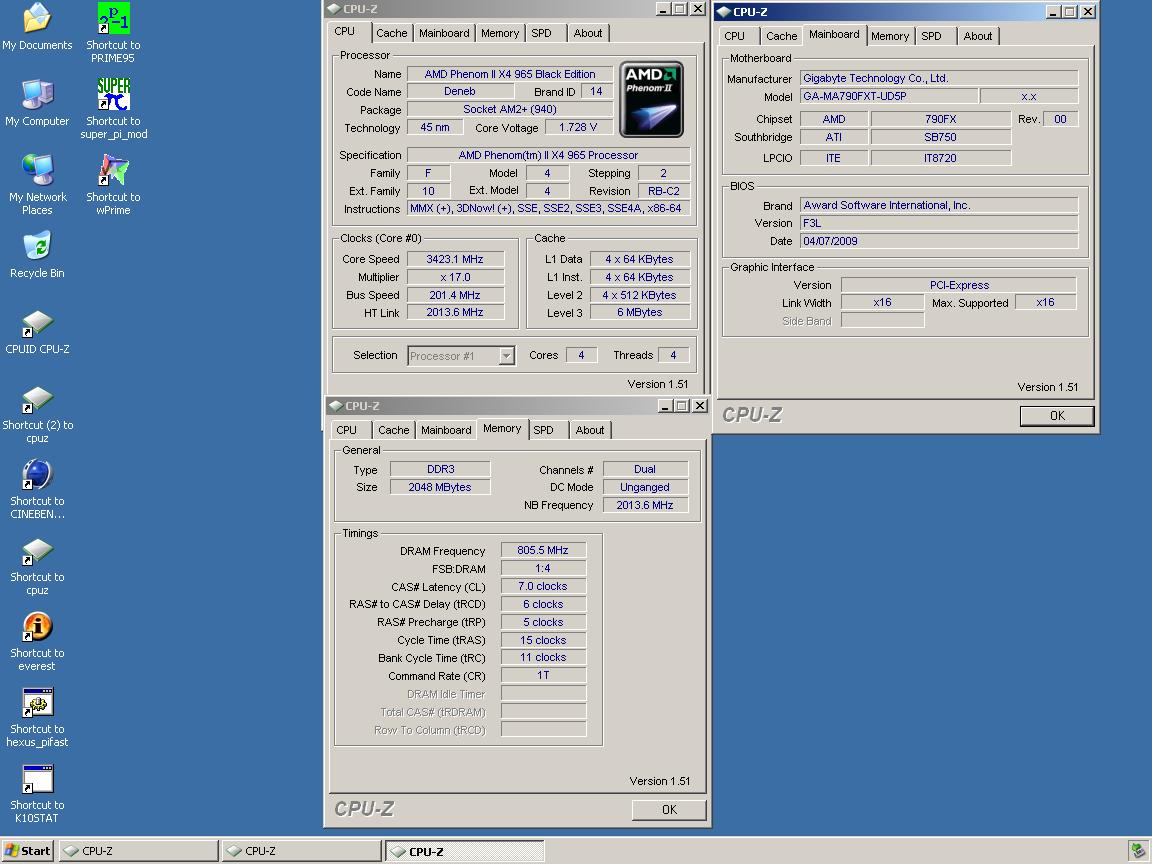Click the AMD Phenom II logo image
The image size is (1152, 864).
pos(651,99)
